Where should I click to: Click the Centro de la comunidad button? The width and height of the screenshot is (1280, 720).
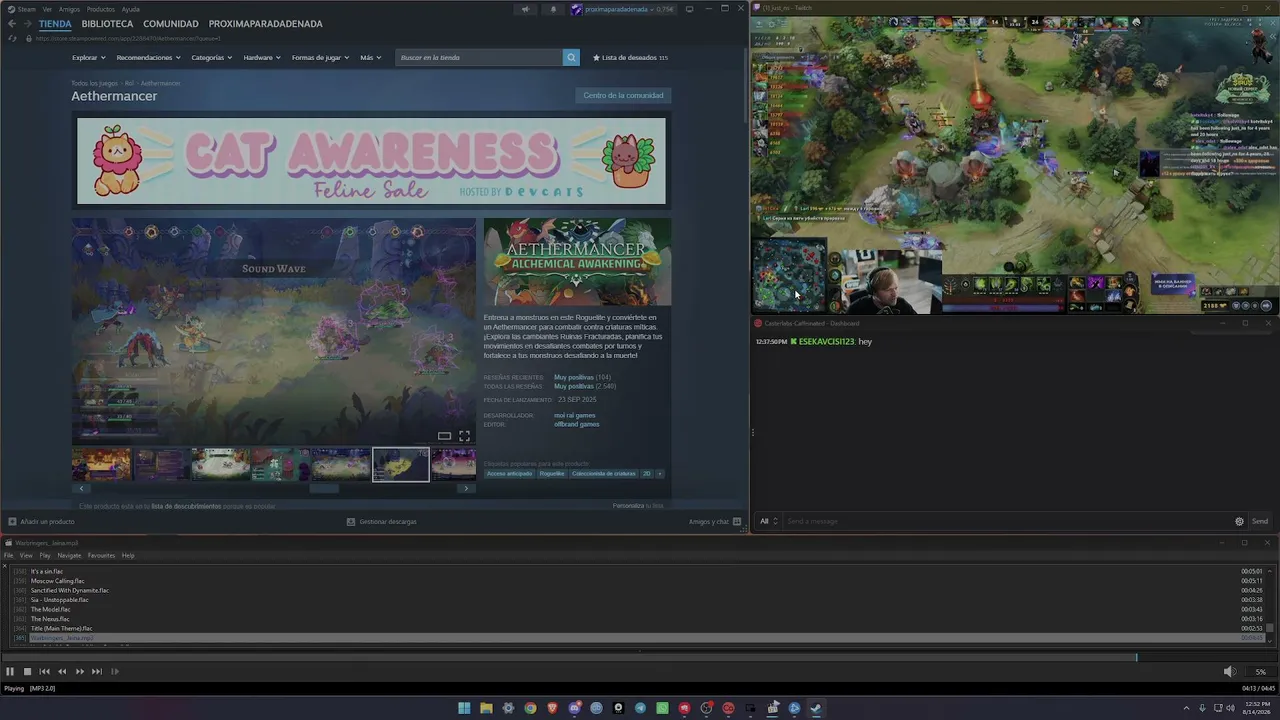pyautogui.click(x=623, y=95)
